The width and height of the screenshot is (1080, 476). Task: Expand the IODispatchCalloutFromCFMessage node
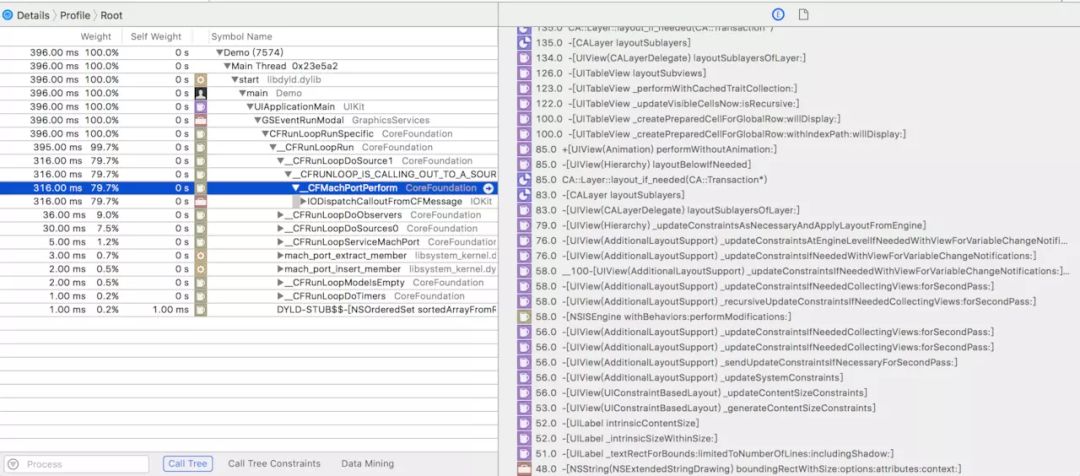pos(303,201)
